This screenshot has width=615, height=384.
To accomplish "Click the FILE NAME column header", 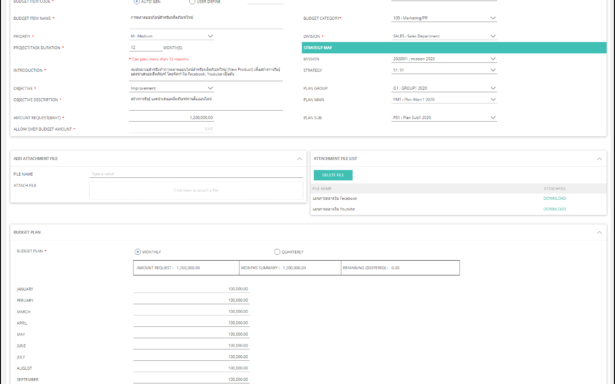I will [322, 189].
